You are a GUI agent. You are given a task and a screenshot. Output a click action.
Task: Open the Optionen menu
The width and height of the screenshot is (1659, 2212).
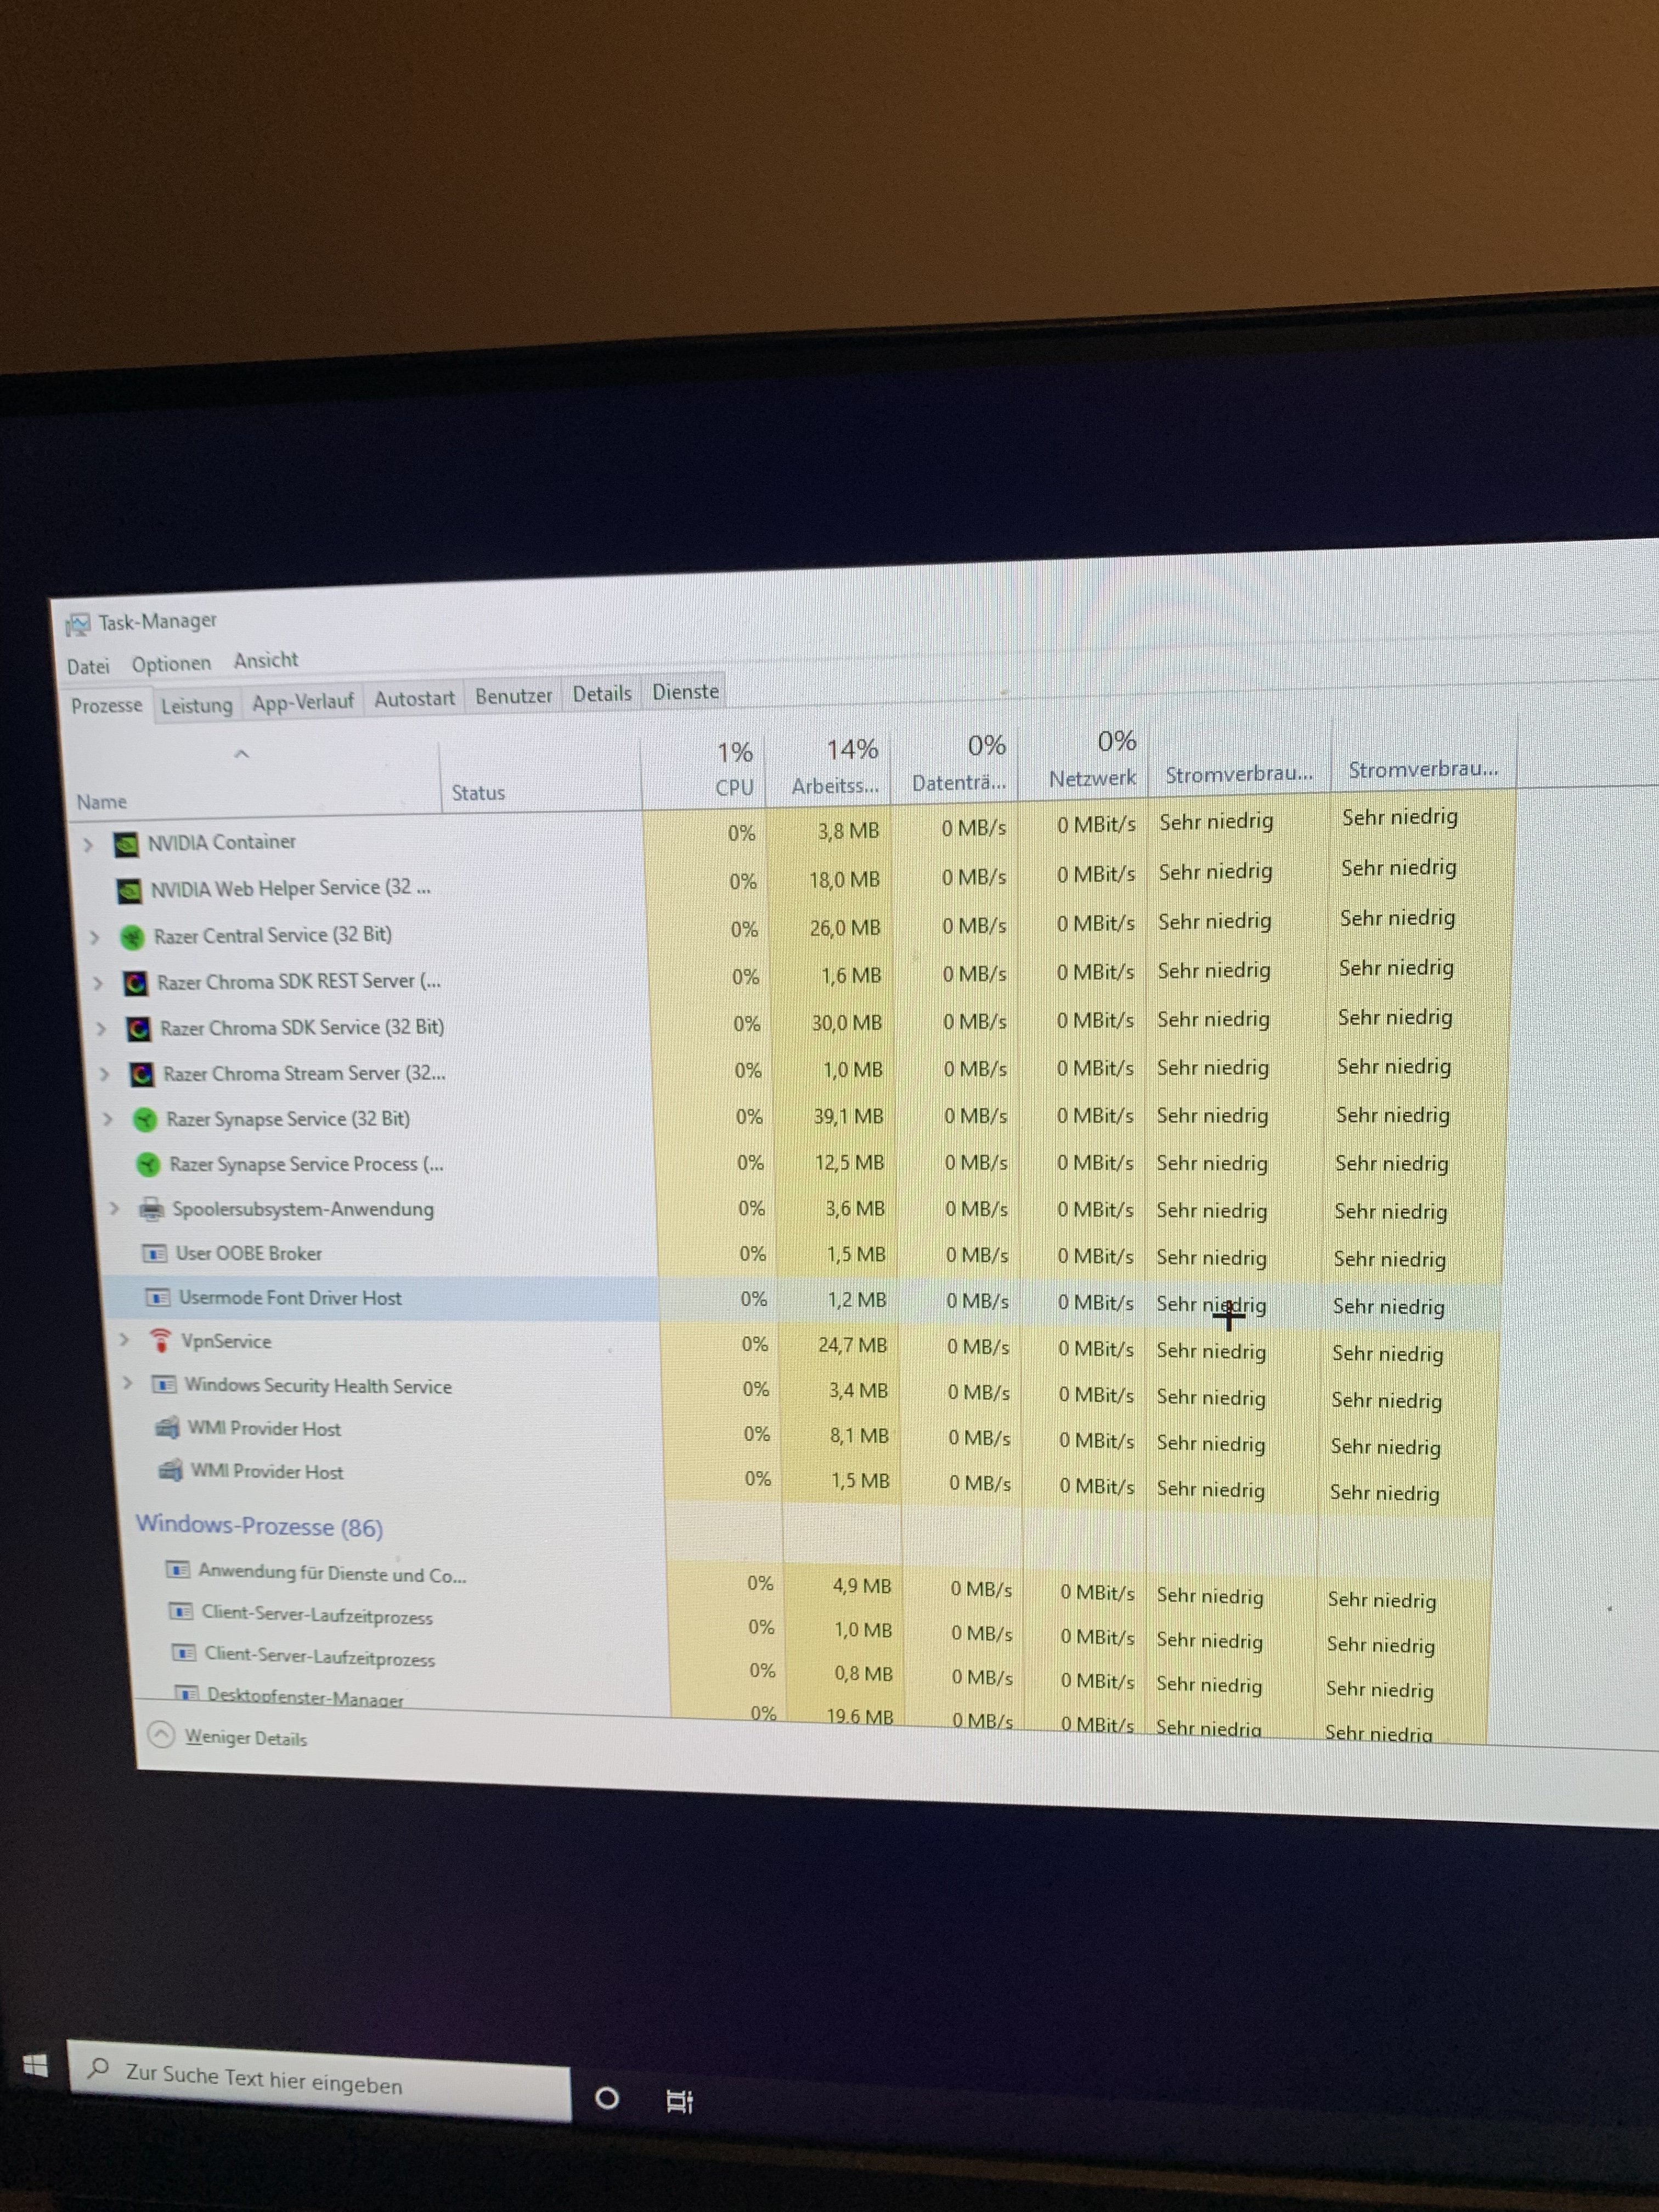click(171, 664)
